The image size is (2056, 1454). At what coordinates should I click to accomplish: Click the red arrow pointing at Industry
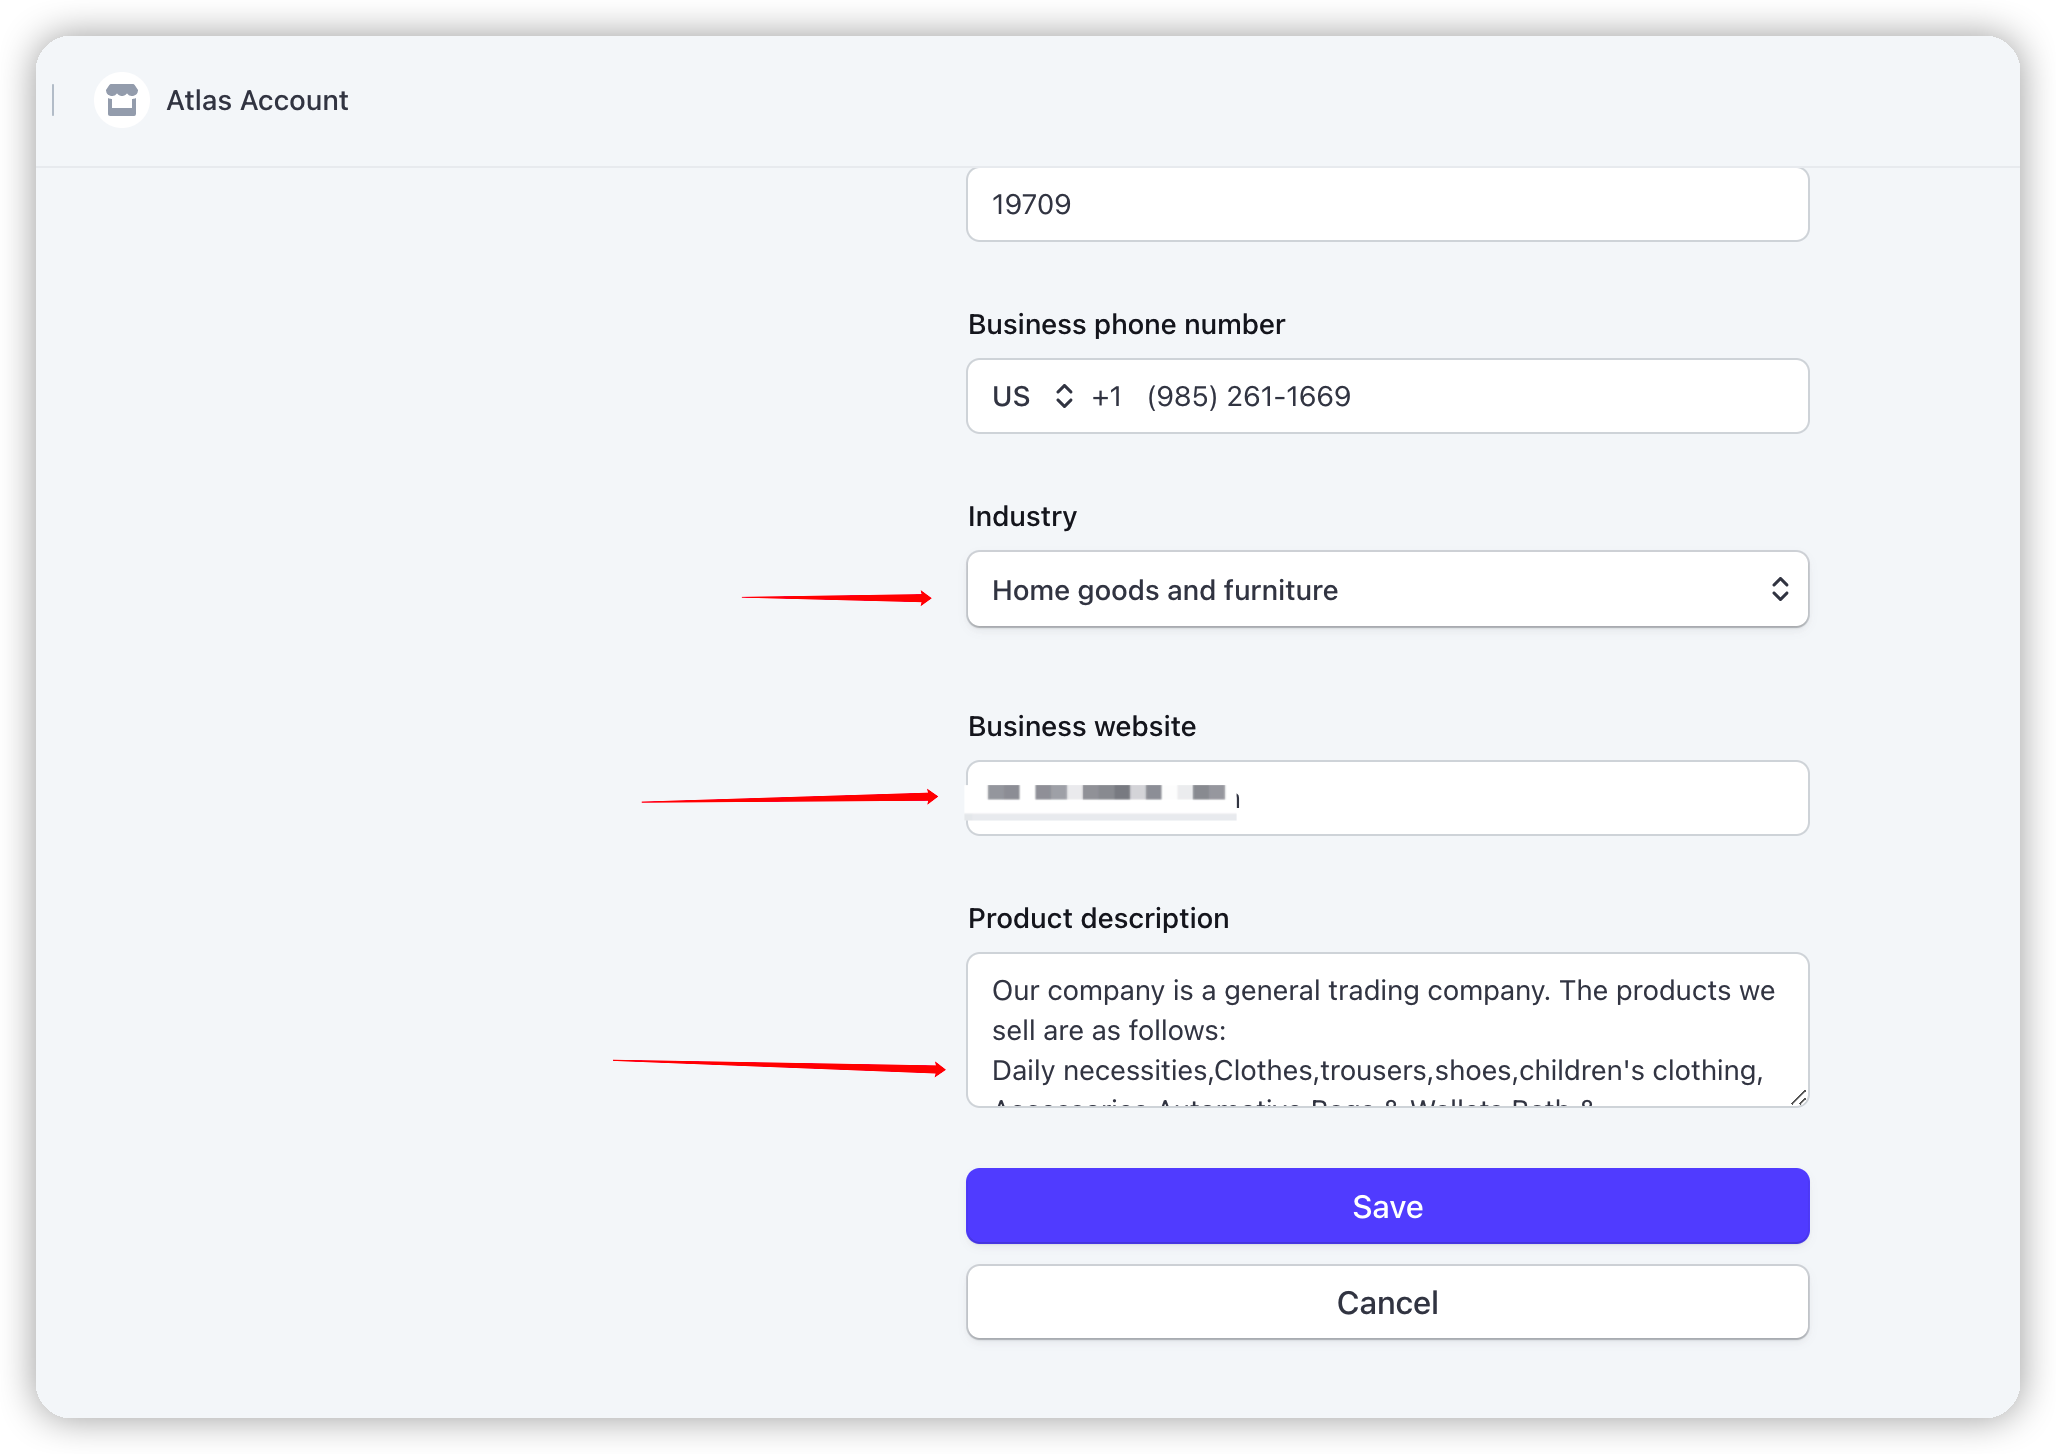point(836,598)
